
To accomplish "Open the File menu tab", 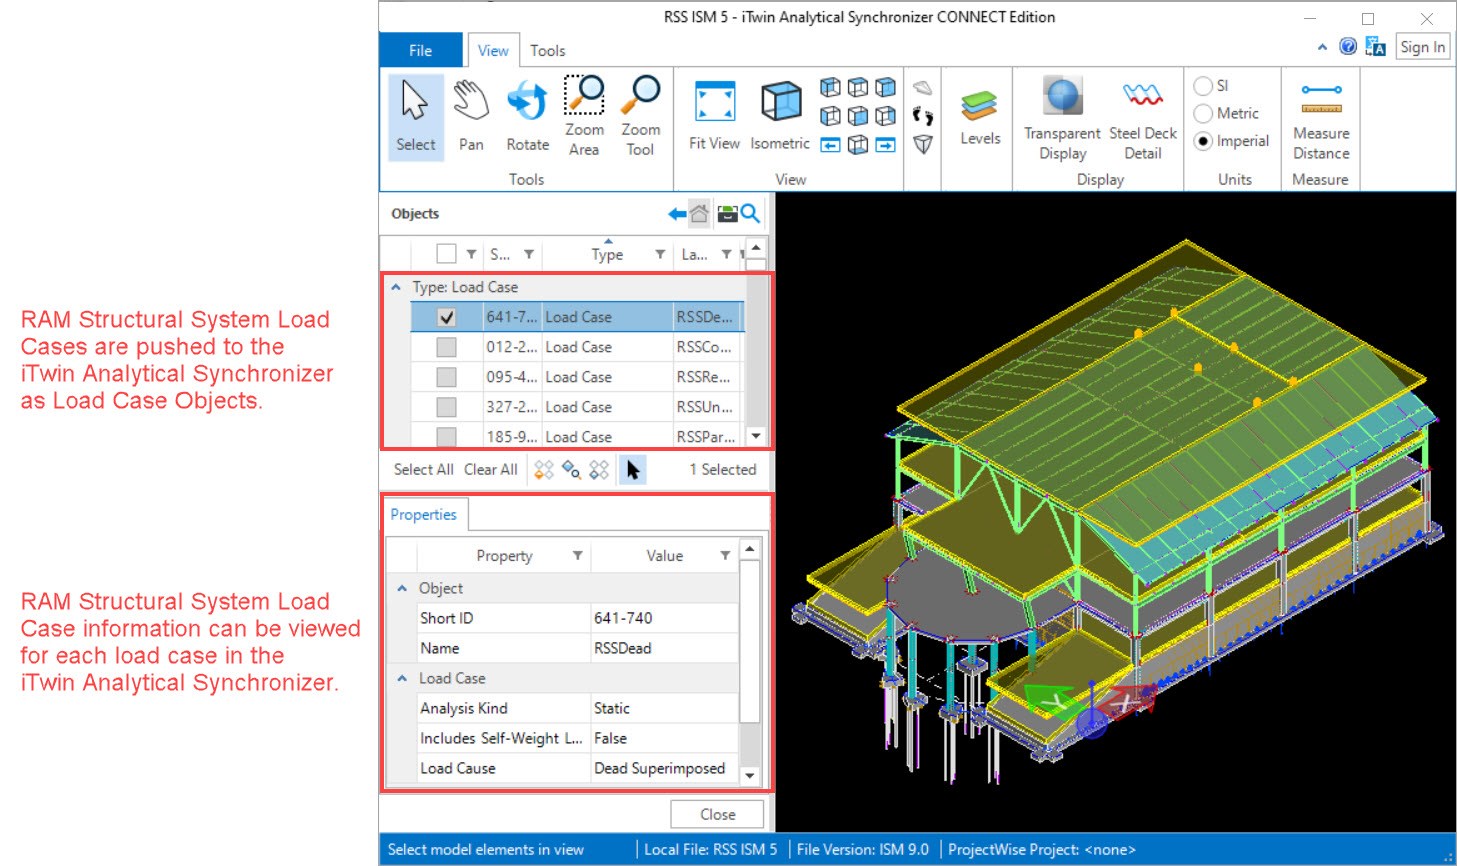I will coord(420,50).
